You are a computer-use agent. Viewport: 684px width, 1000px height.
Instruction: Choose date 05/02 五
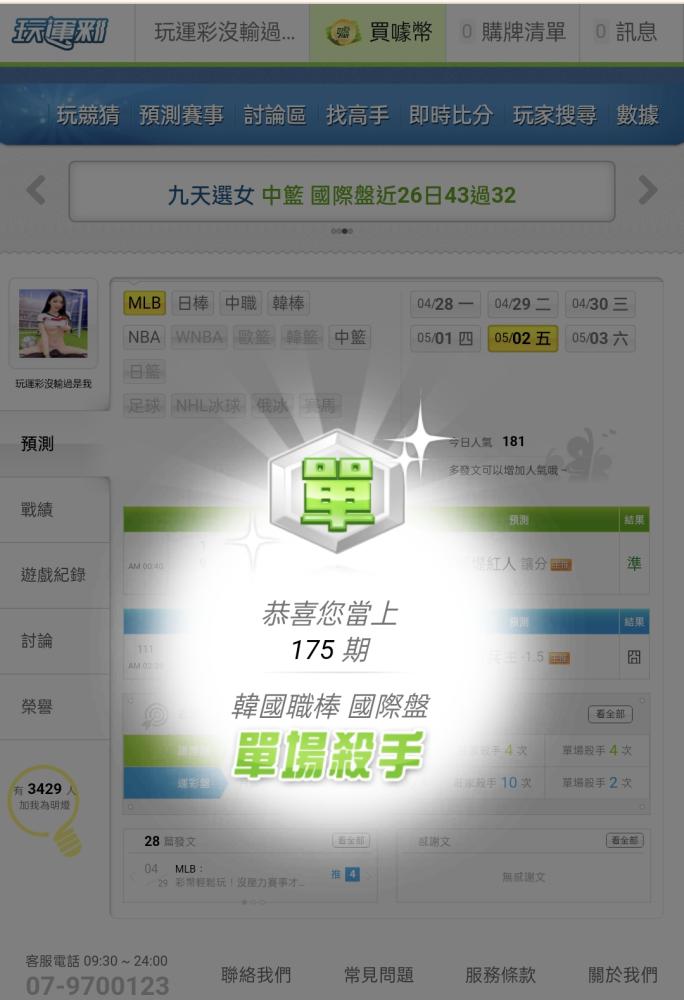click(x=523, y=338)
